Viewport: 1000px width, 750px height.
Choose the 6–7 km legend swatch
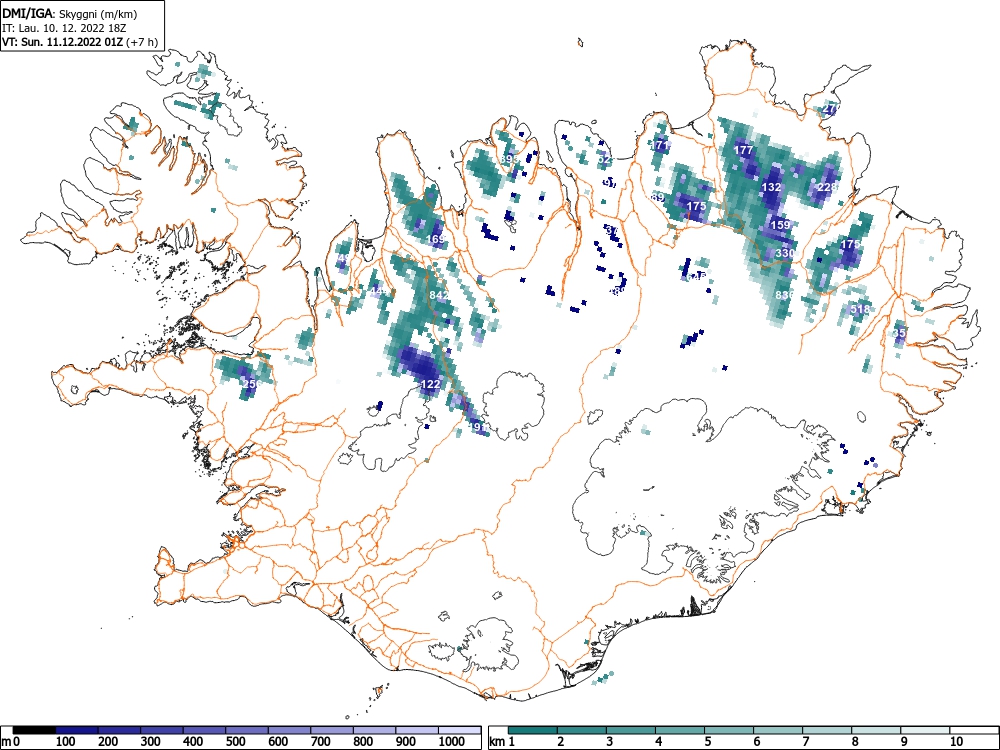pos(778,730)
